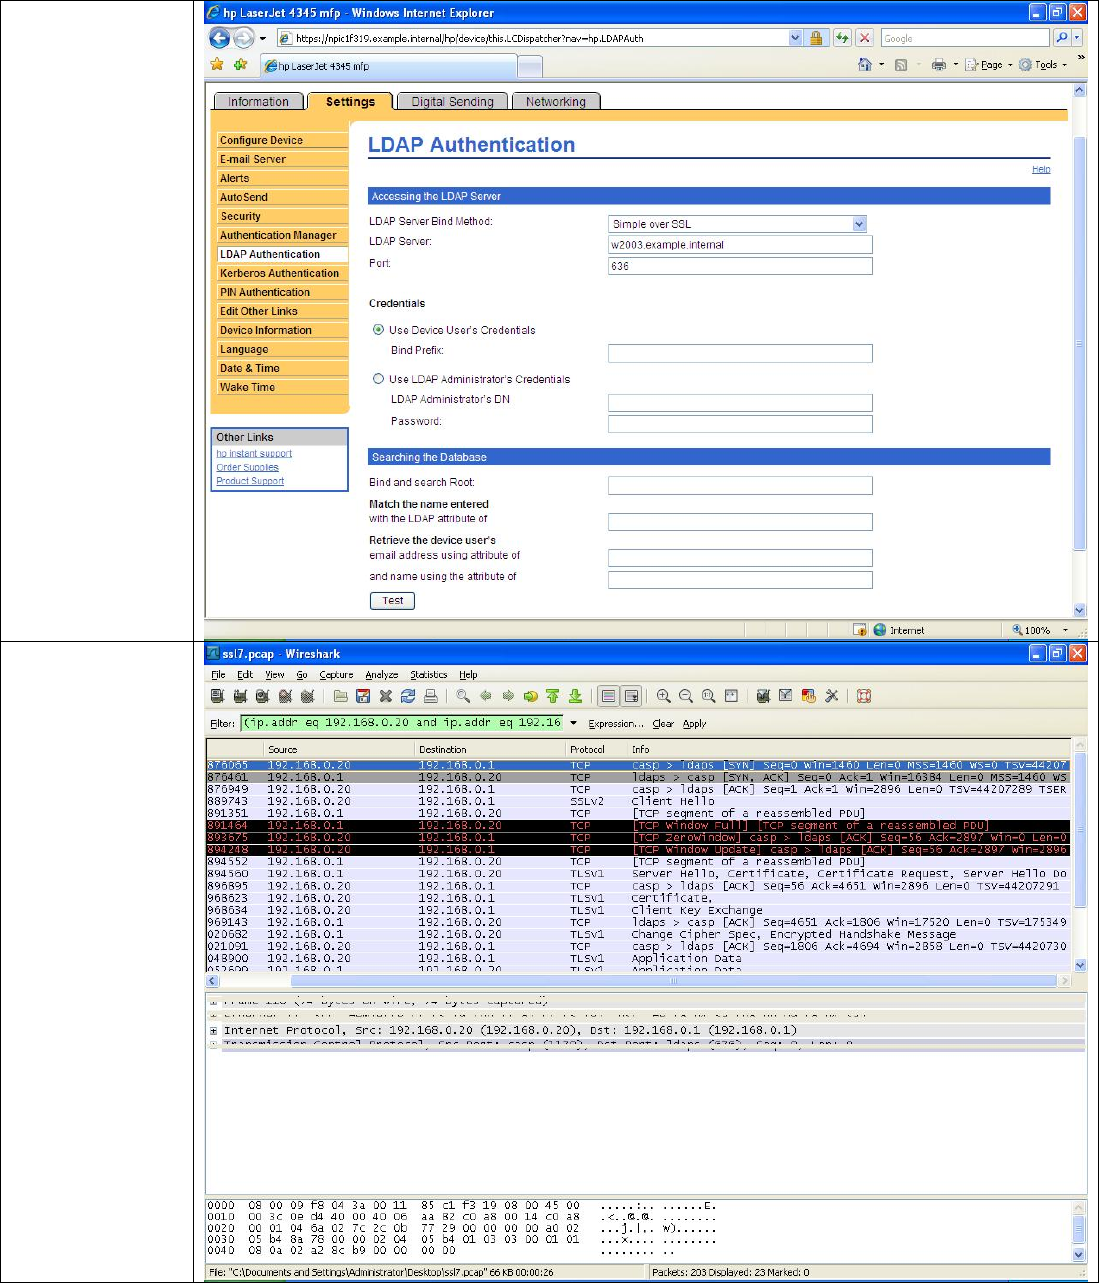Open Wireshark preferences wrench icon
The height and width of the screenshot is (1283, 1099).
point(831,696)
